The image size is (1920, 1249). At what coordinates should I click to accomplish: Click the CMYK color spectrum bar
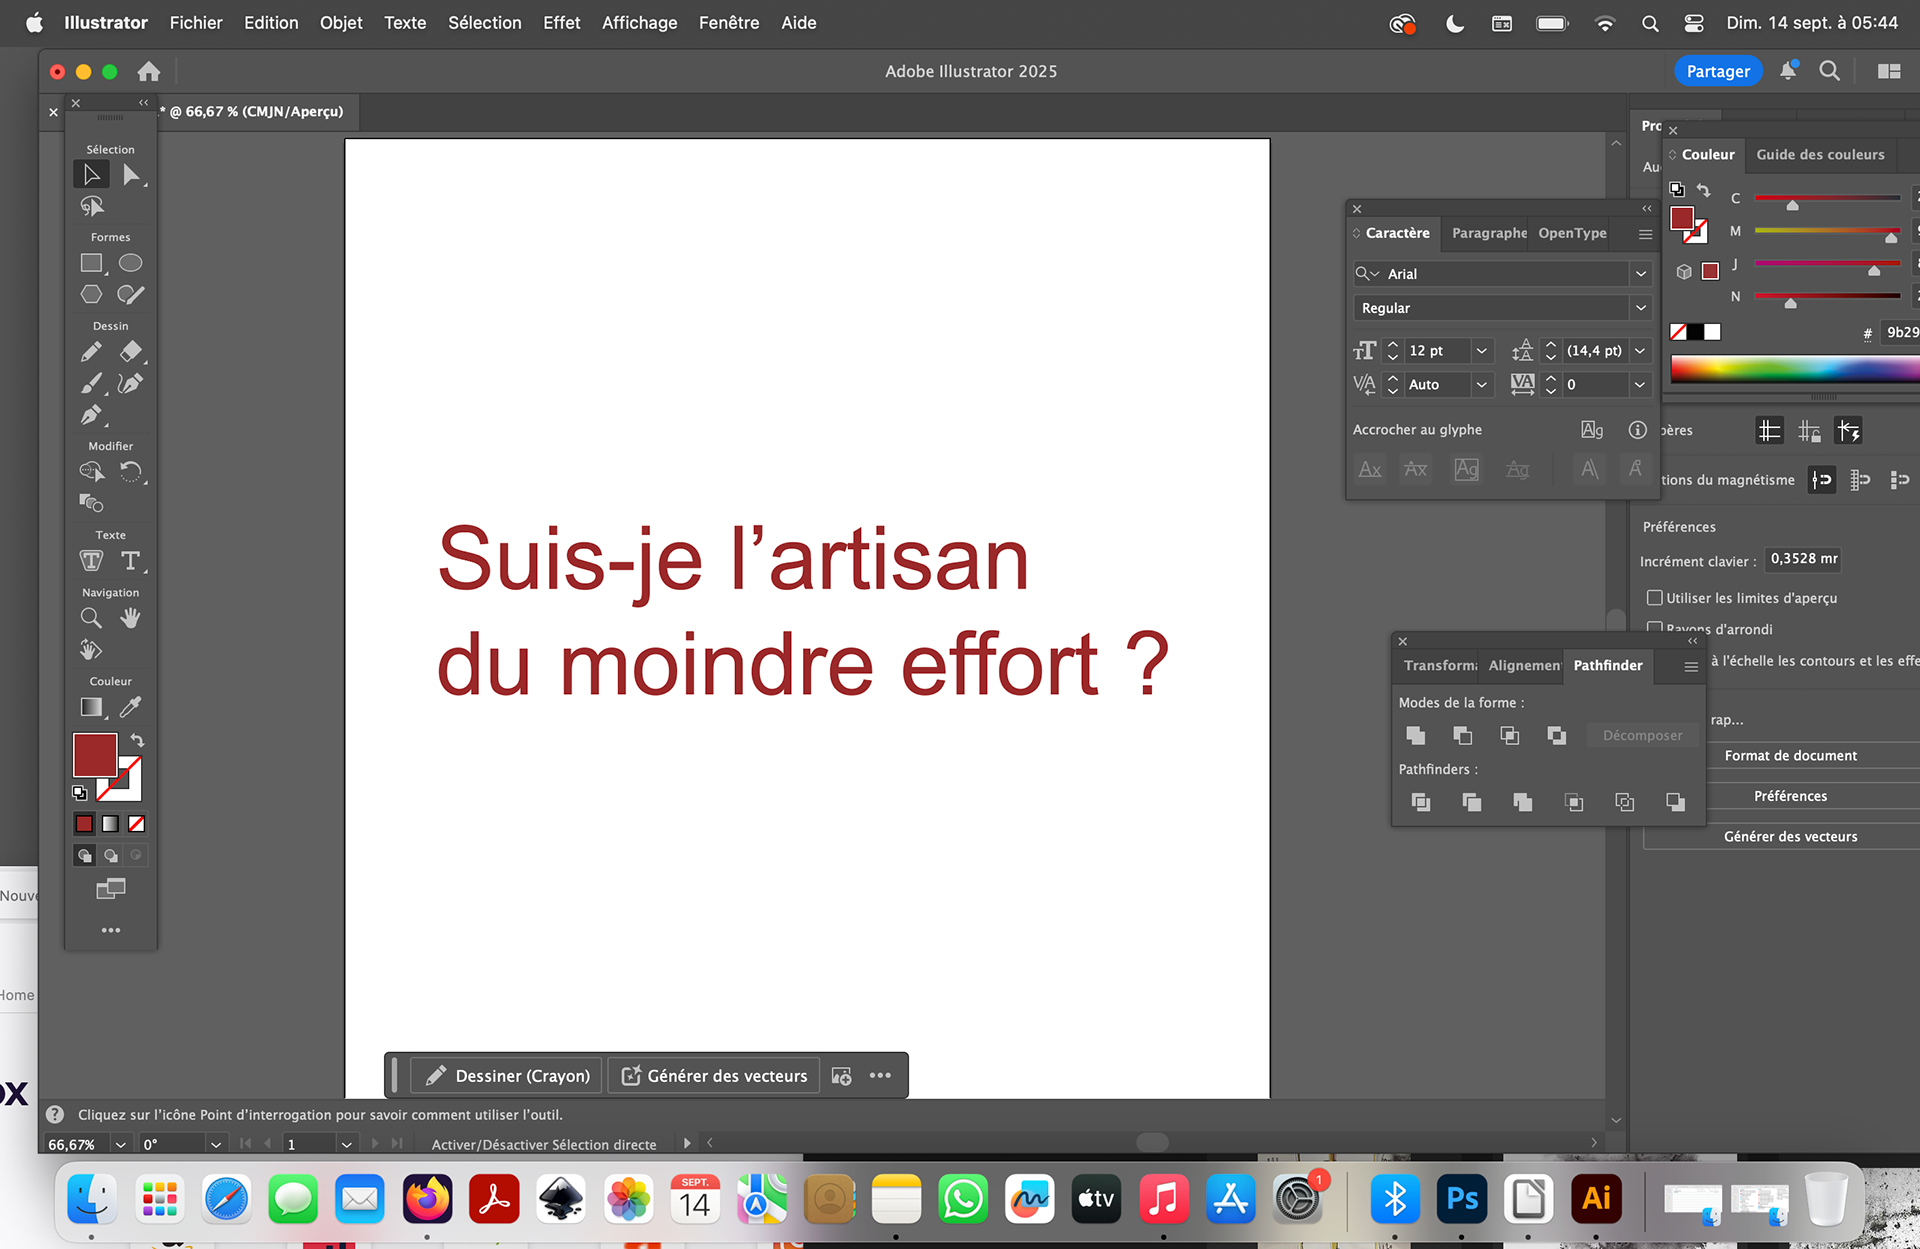pos(1790,369)
